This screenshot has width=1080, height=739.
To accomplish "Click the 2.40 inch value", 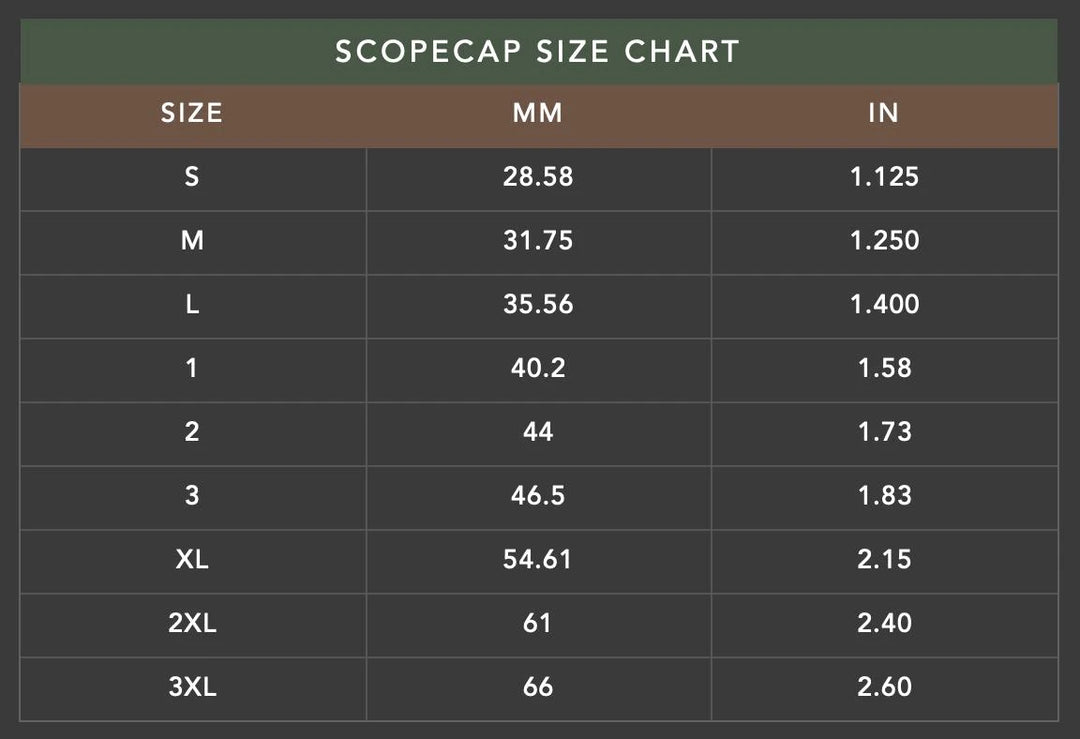I will pyautogui.click(x=884, y=623).
